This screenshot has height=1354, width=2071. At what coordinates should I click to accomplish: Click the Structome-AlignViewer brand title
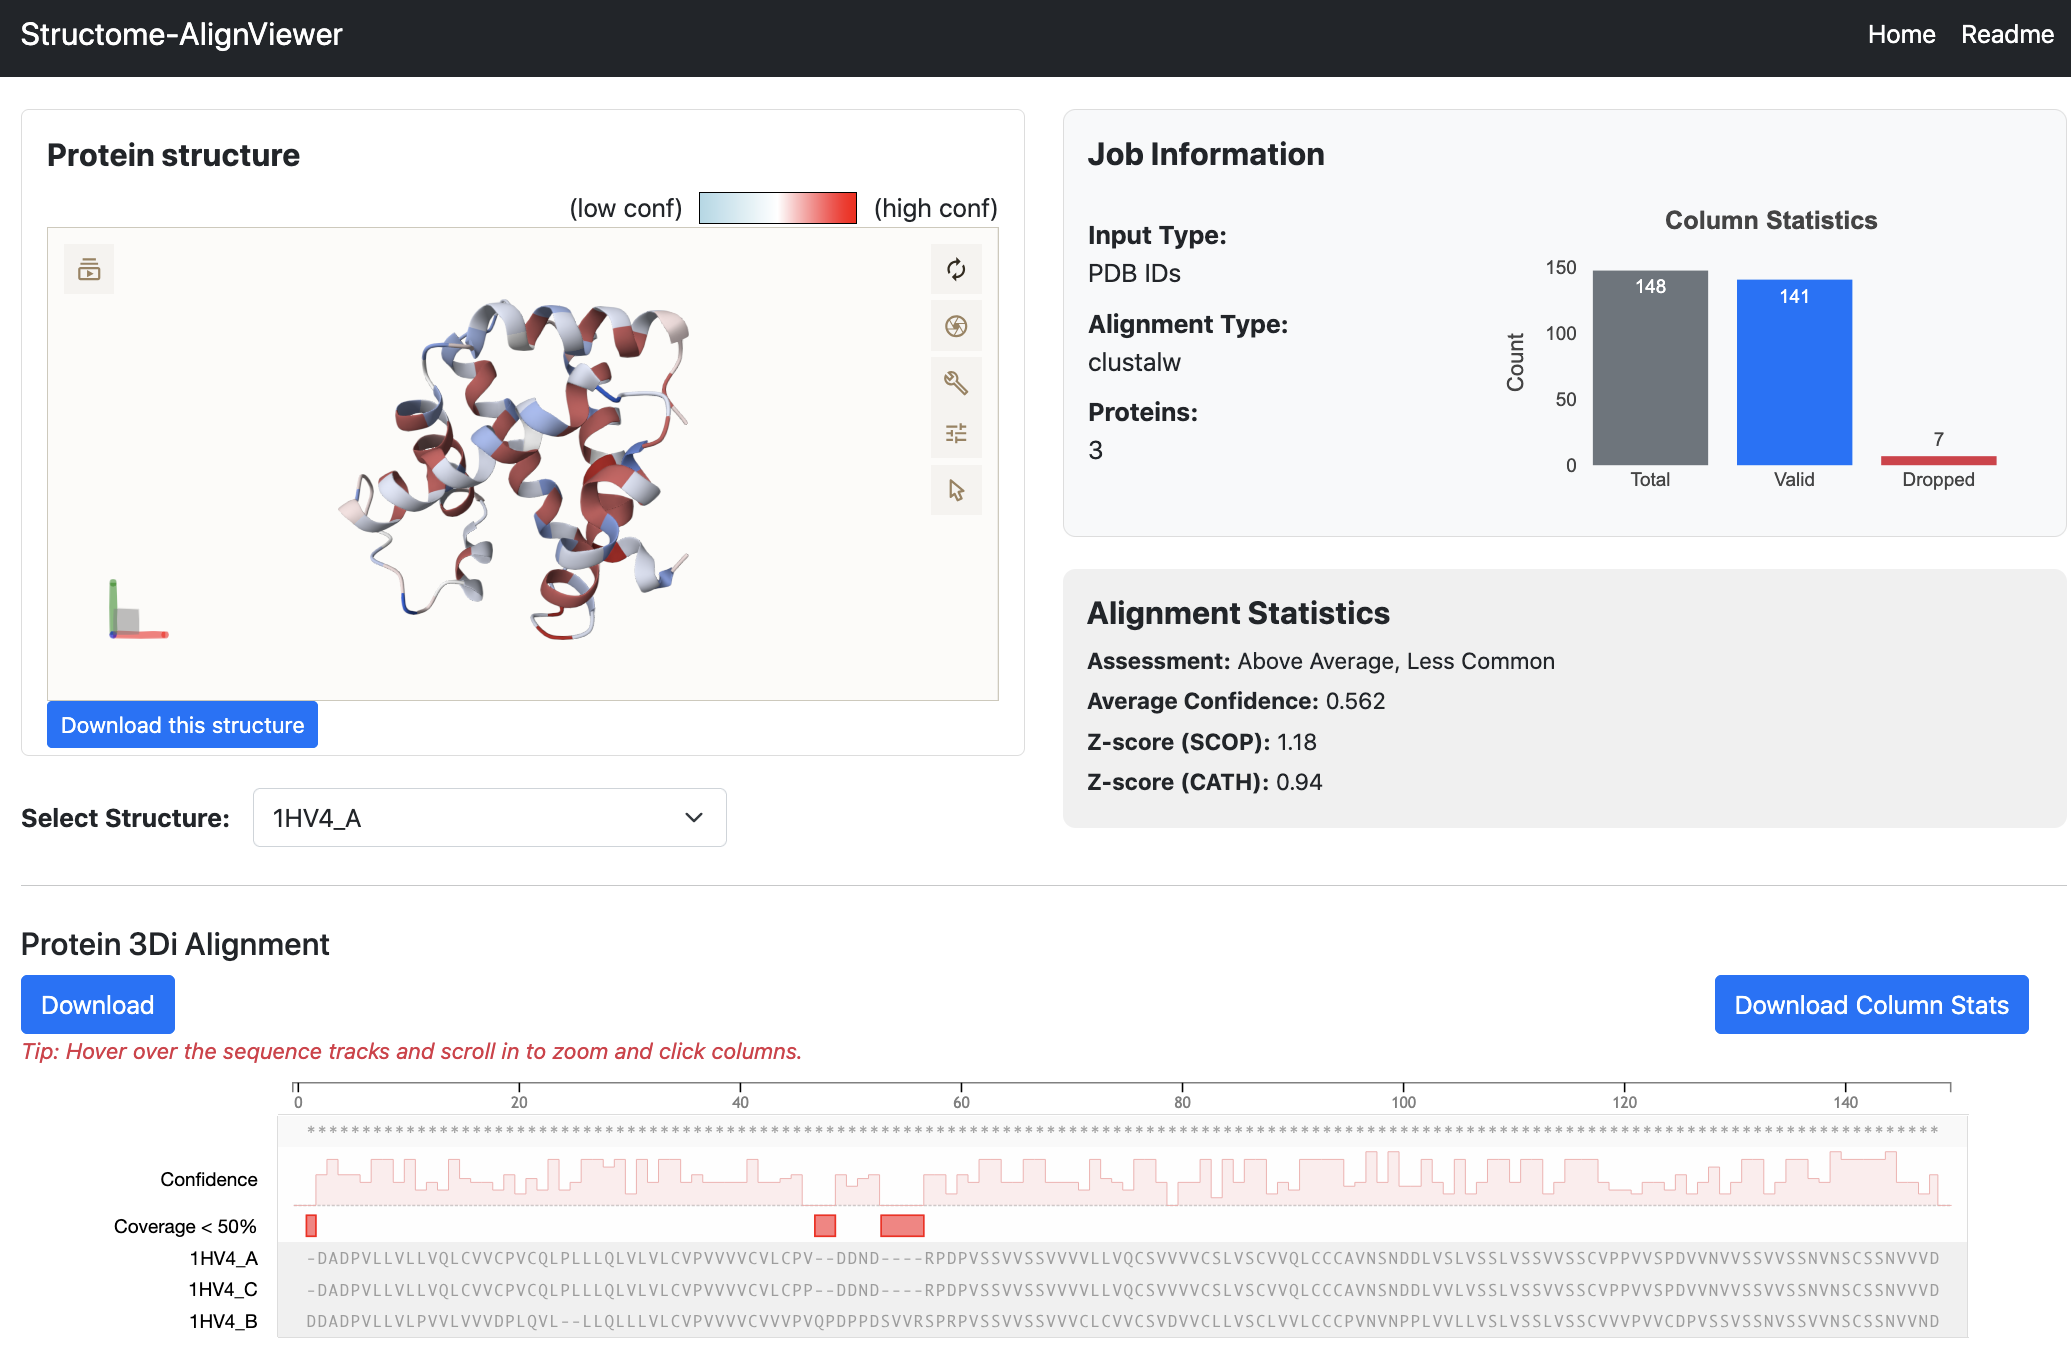point(181,35)
